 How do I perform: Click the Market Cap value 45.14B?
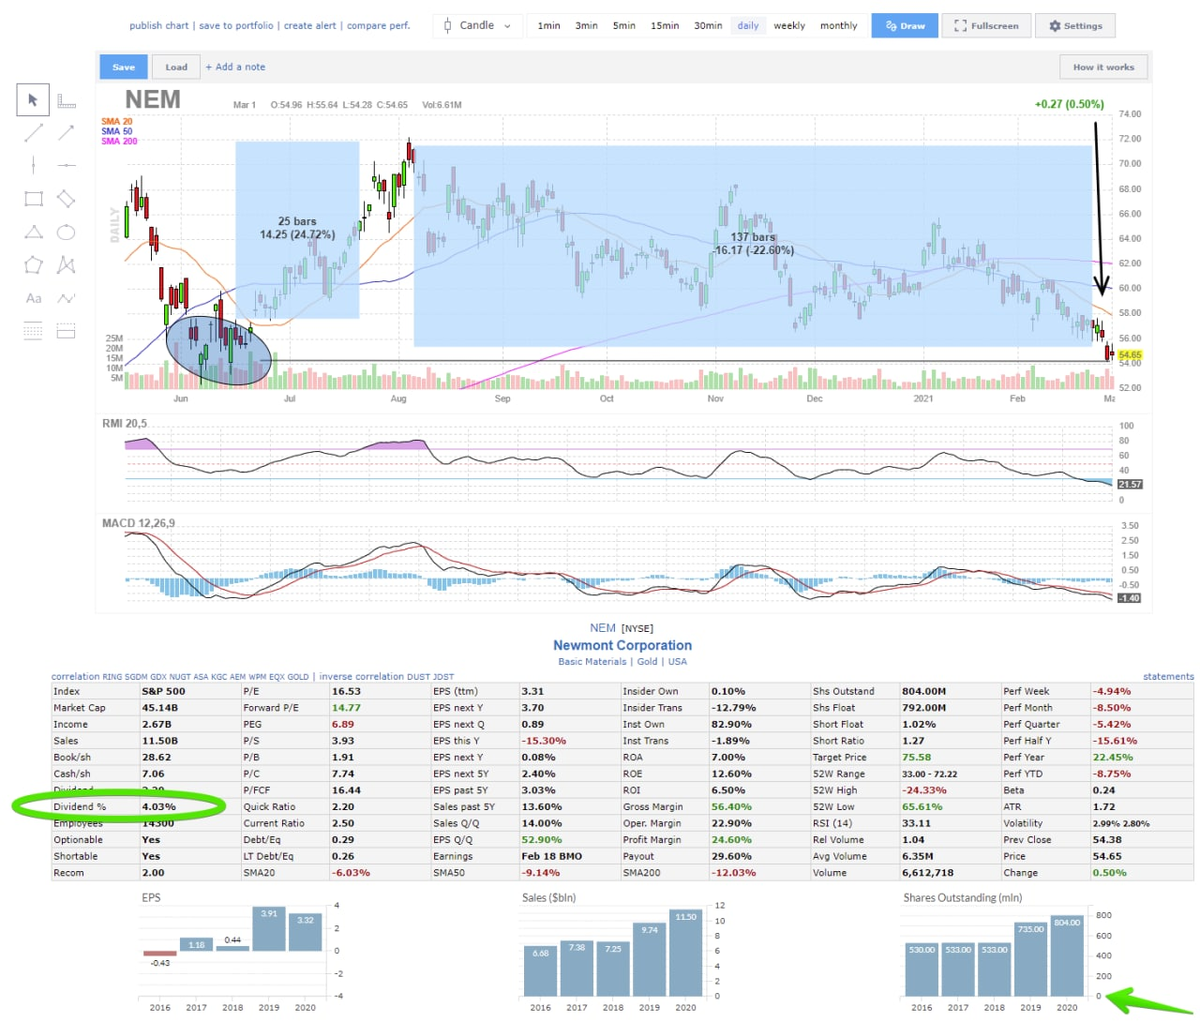(x=161, y=708)
